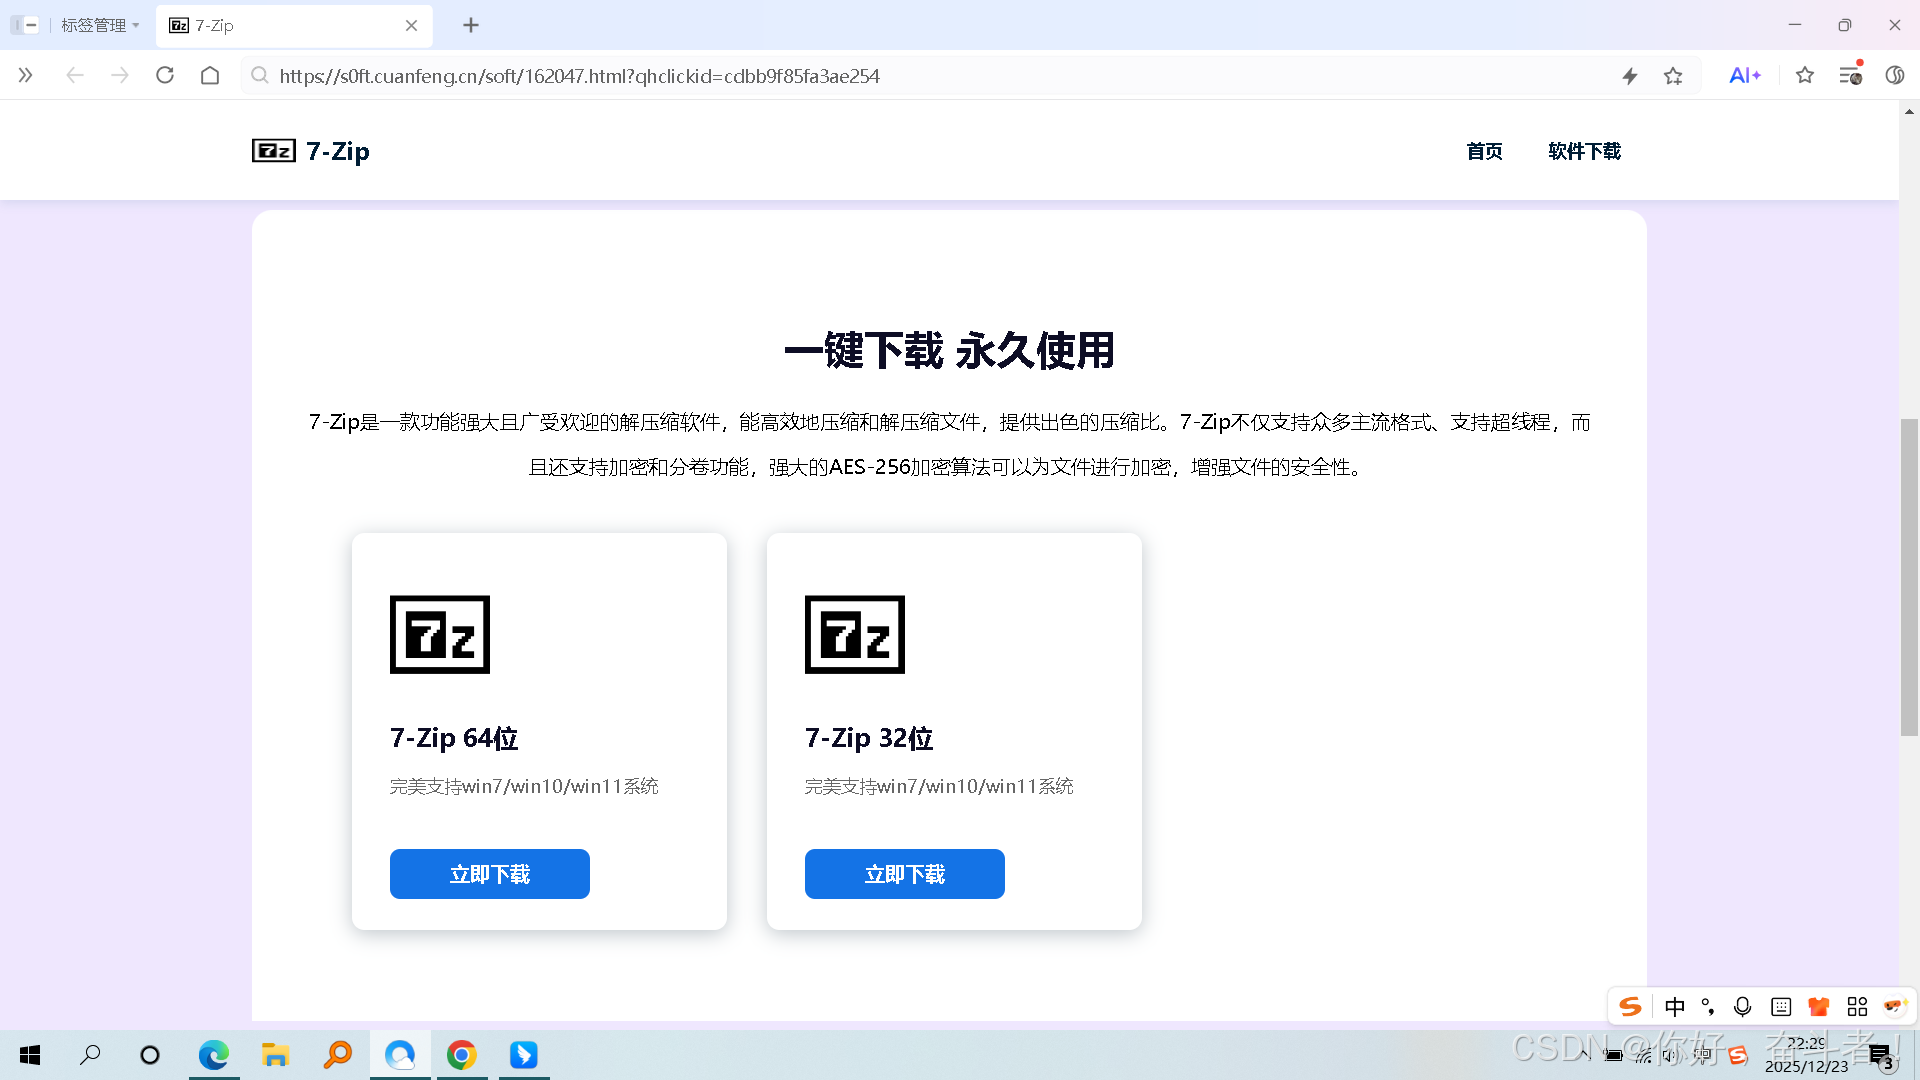Toggle Sogou microphone voice input
1920x1080 pixels.
pos(1743,1006)
